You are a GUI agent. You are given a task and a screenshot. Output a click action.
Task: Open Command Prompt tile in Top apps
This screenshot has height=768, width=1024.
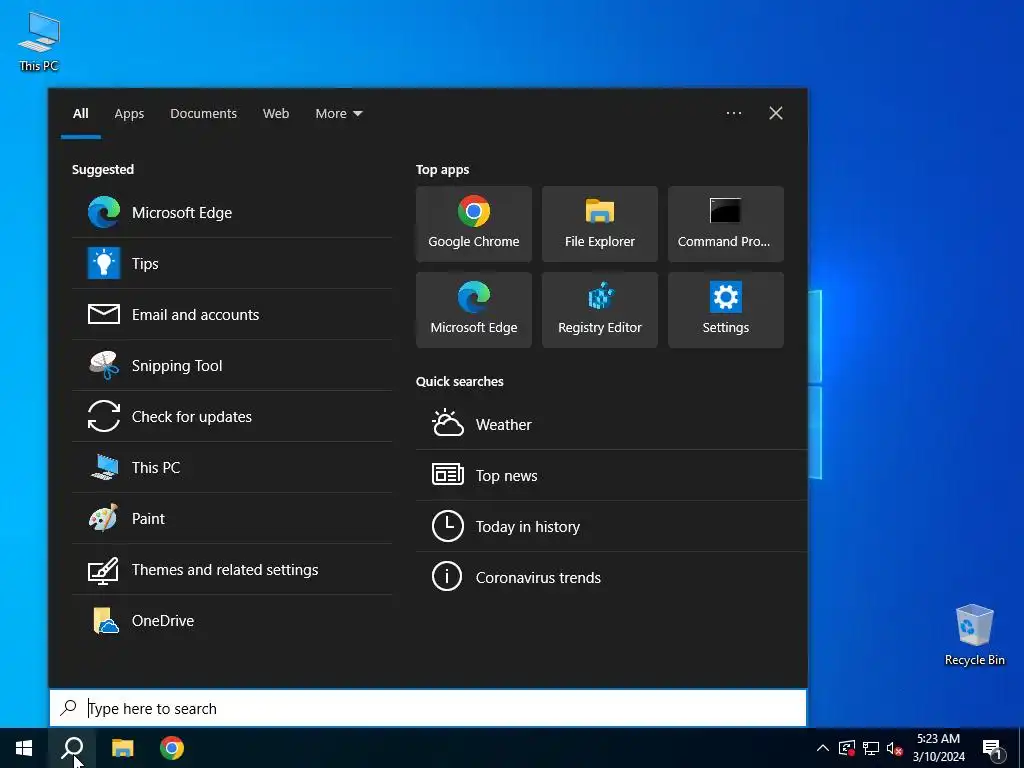click(x=726, y=224)
